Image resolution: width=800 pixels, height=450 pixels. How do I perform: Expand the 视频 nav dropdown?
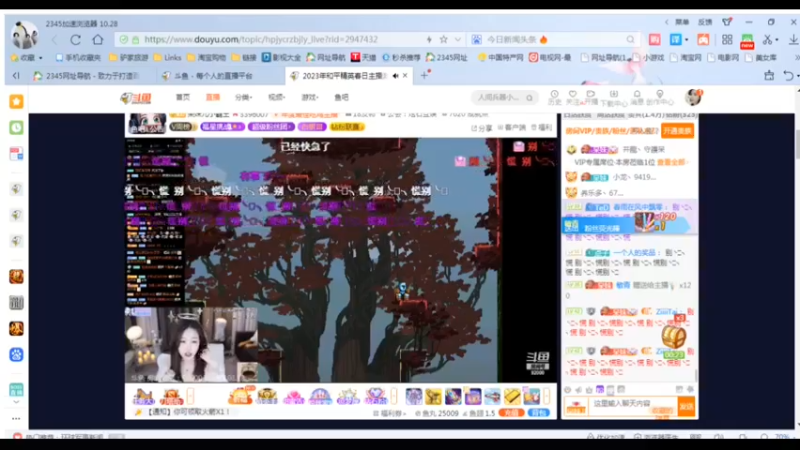[x=277, y=97]
